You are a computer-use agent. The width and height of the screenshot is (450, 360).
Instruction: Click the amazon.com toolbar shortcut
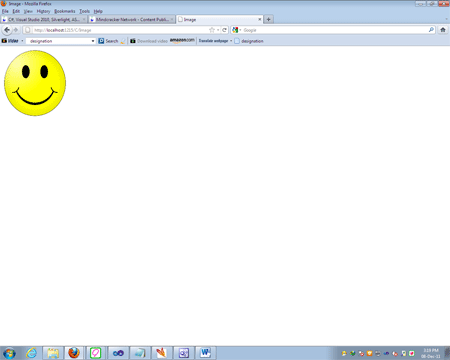[182, 40]
